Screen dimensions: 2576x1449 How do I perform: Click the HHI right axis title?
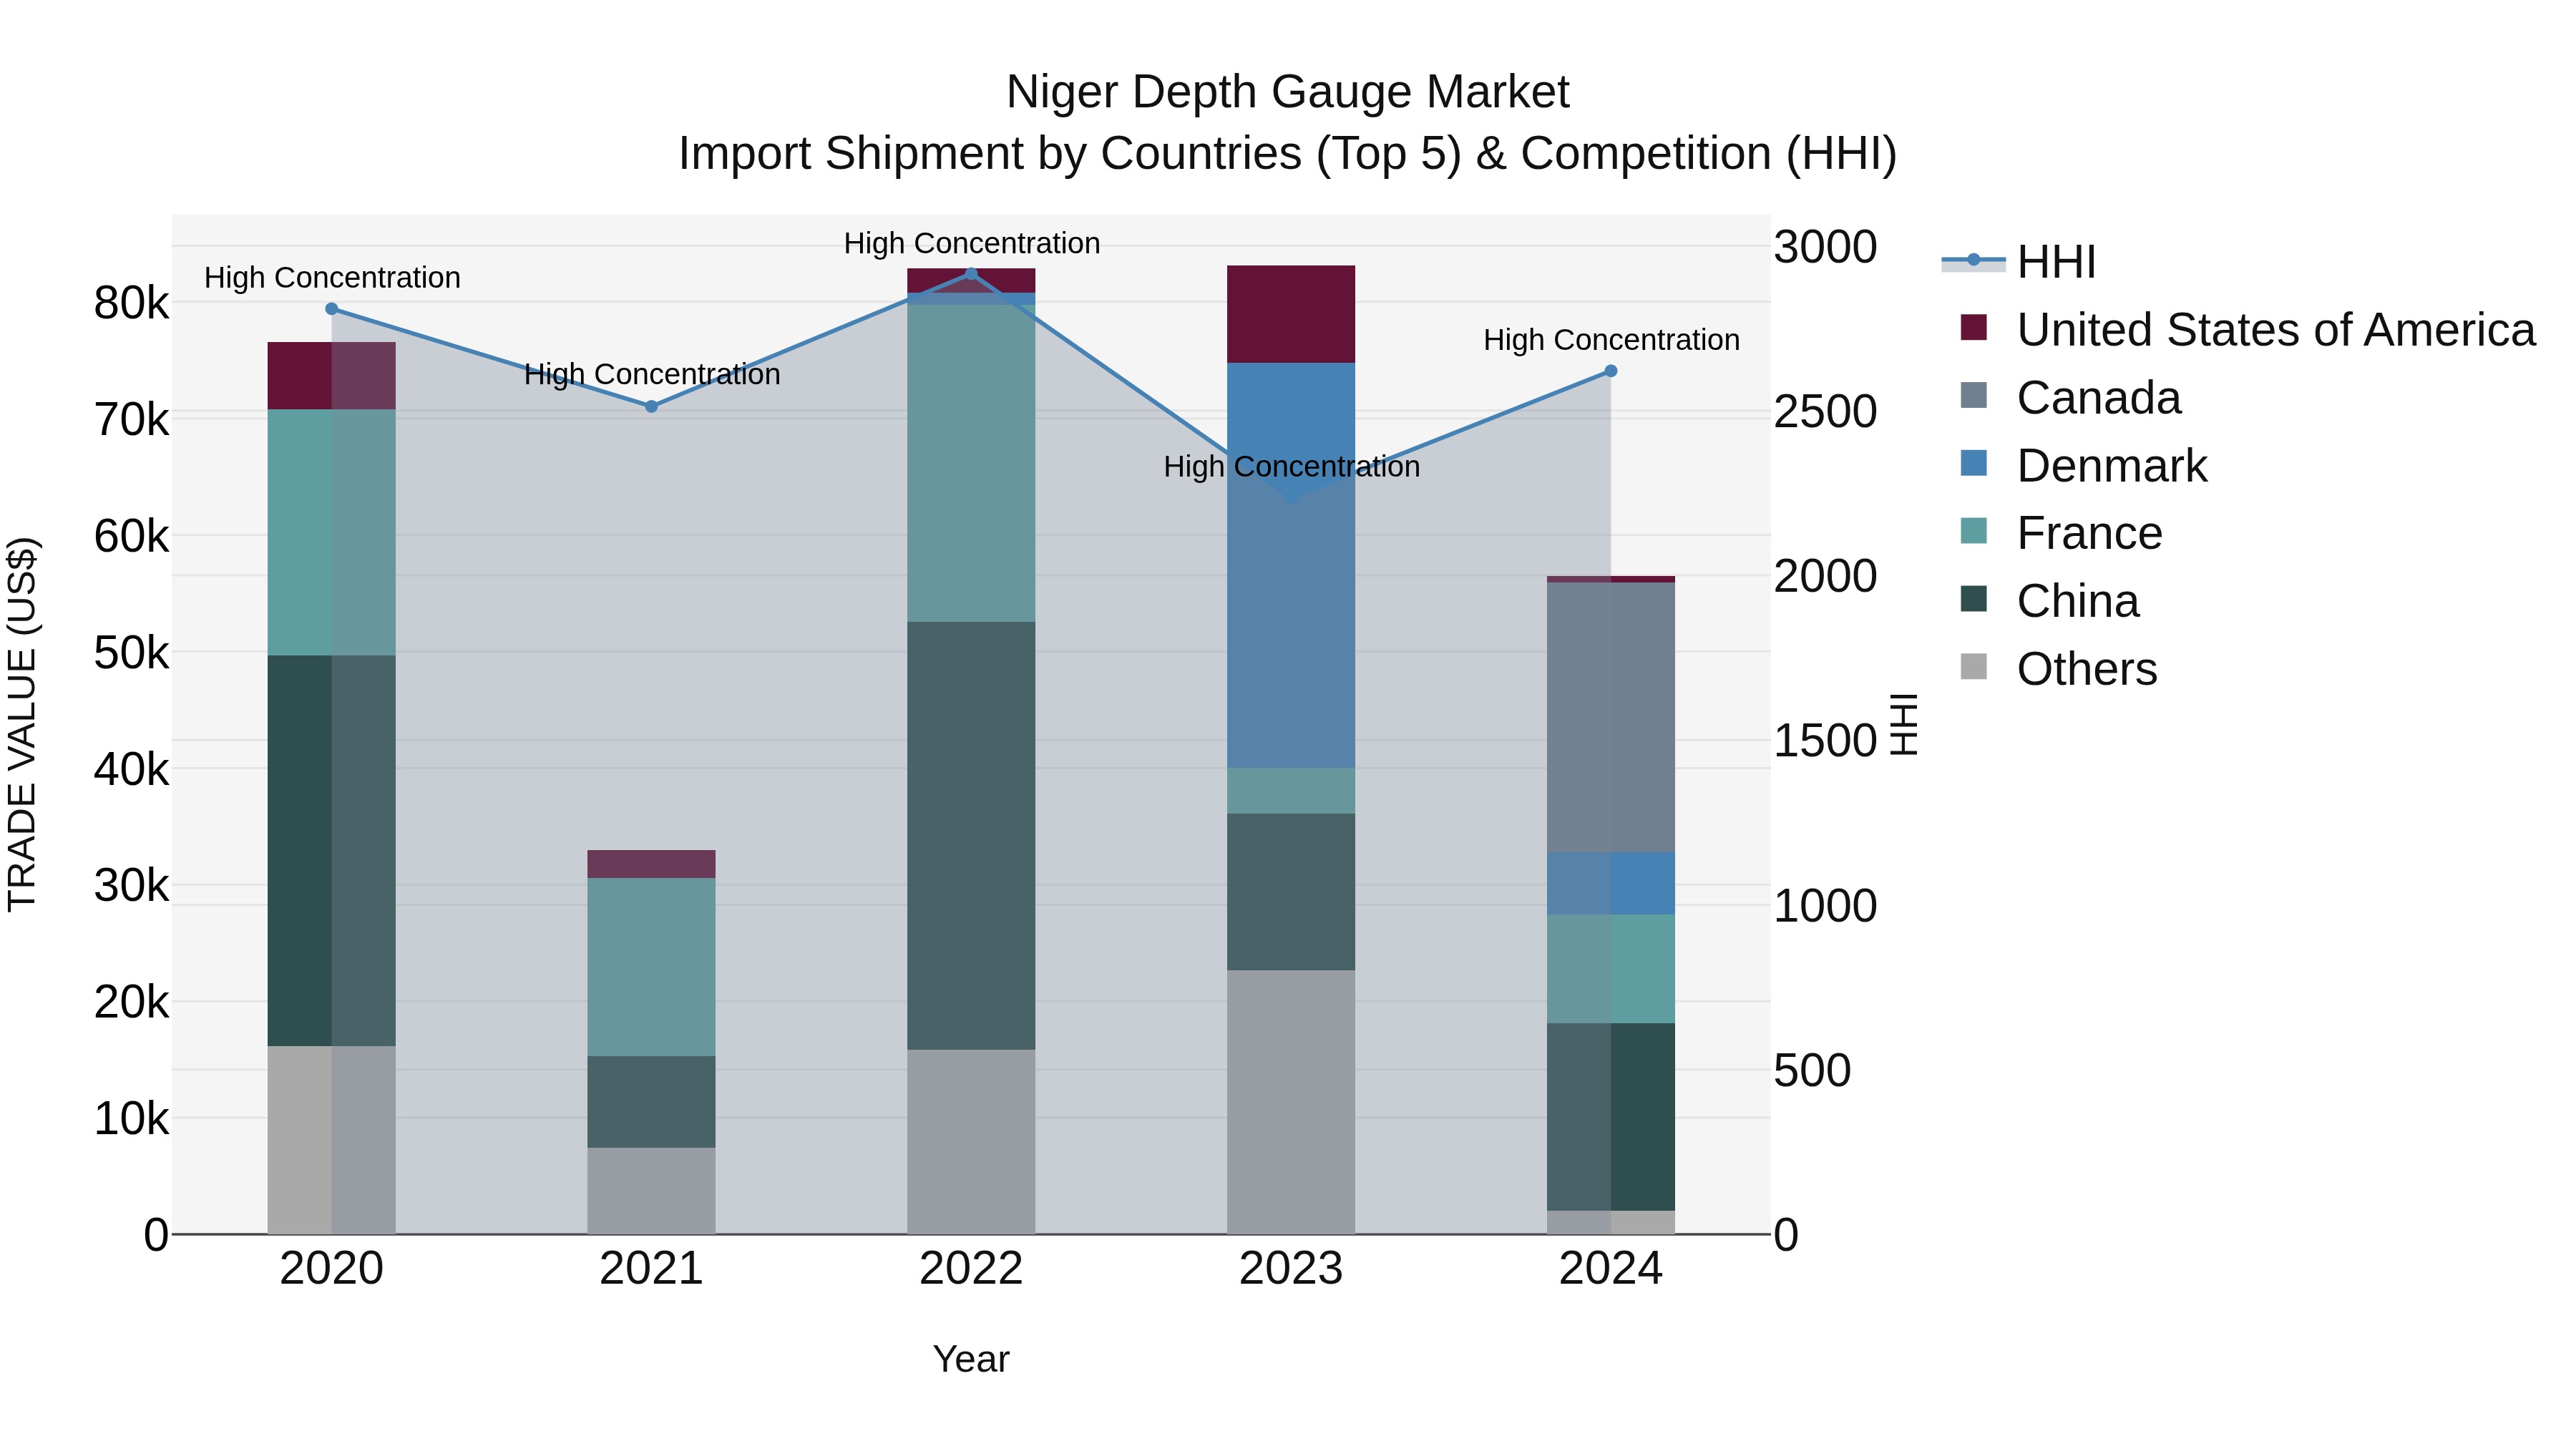click(1903, 724)
